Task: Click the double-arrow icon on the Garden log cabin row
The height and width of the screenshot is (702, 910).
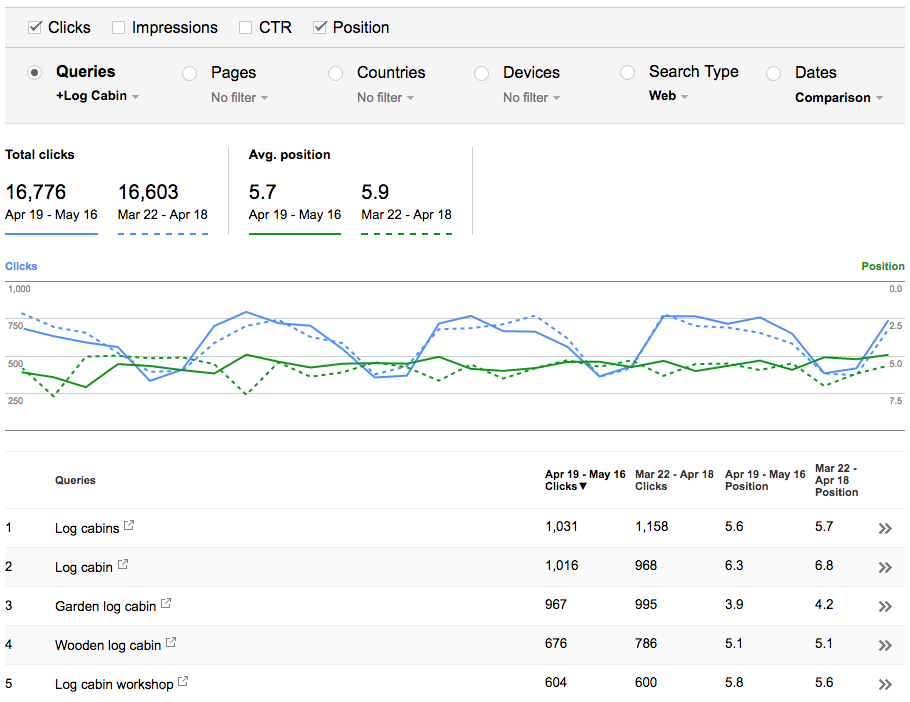Action: (885, 606)
